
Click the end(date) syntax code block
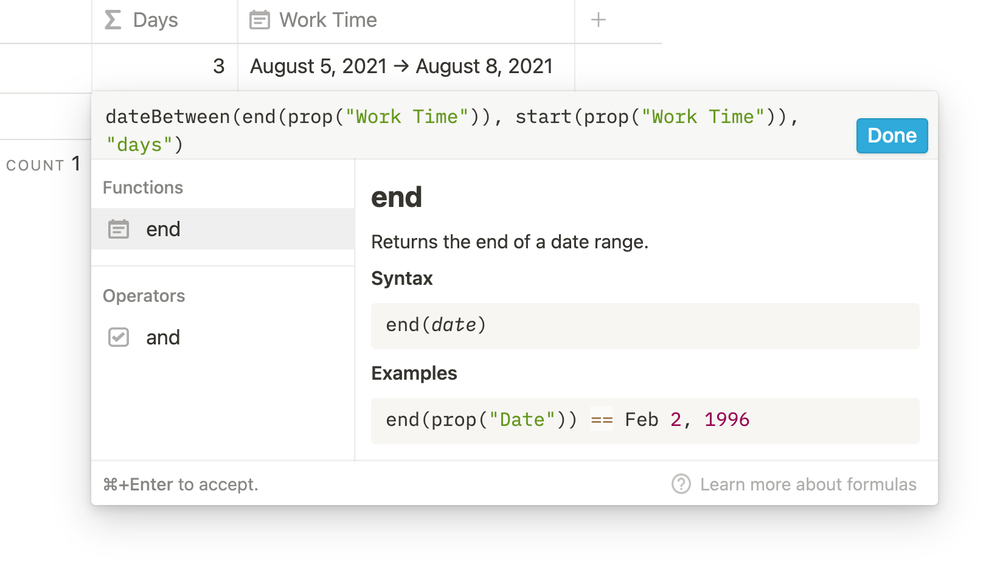point(645,325)
